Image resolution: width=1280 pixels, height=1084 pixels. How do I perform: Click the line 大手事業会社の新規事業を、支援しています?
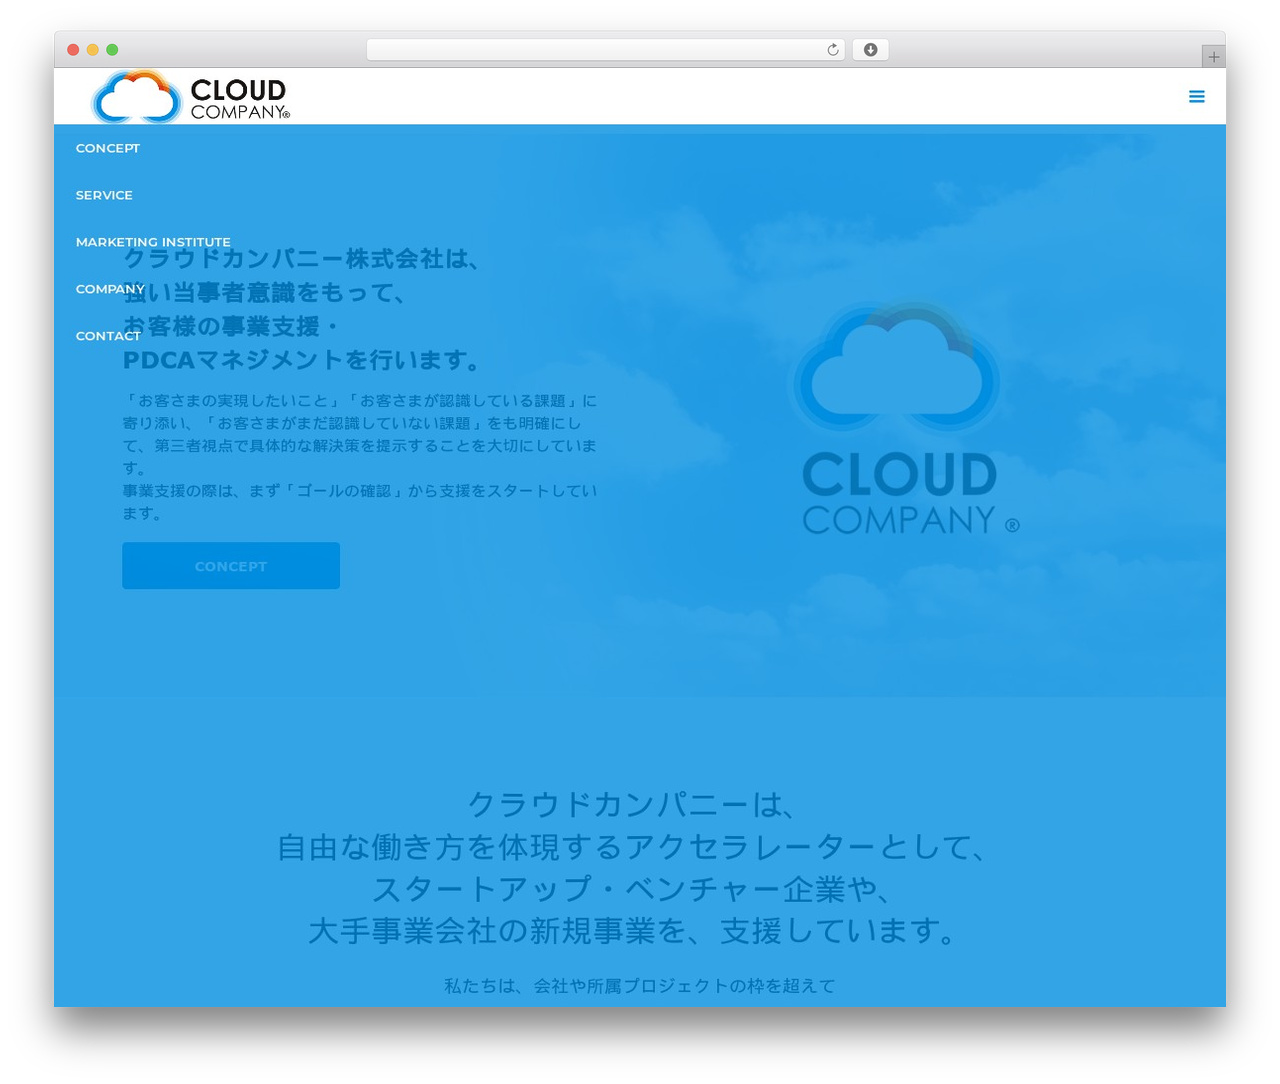(x=633, y=931)
